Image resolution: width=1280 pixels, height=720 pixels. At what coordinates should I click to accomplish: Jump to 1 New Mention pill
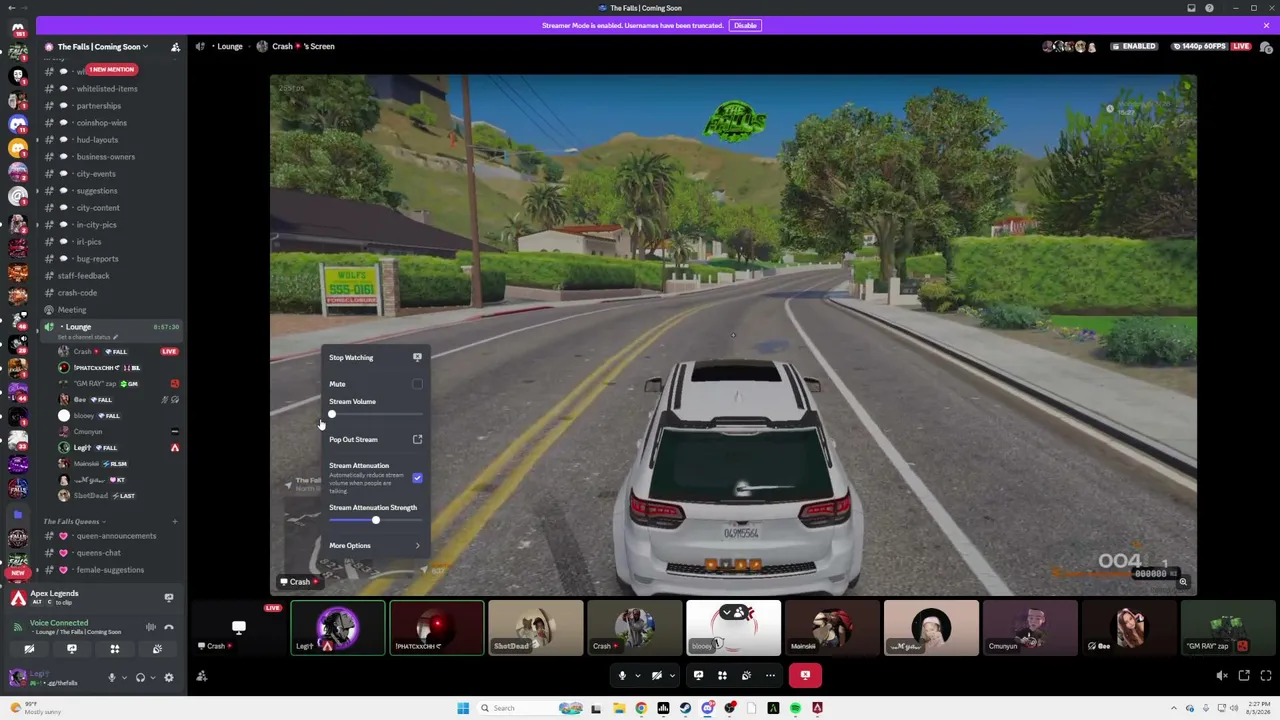click(112, 70)
